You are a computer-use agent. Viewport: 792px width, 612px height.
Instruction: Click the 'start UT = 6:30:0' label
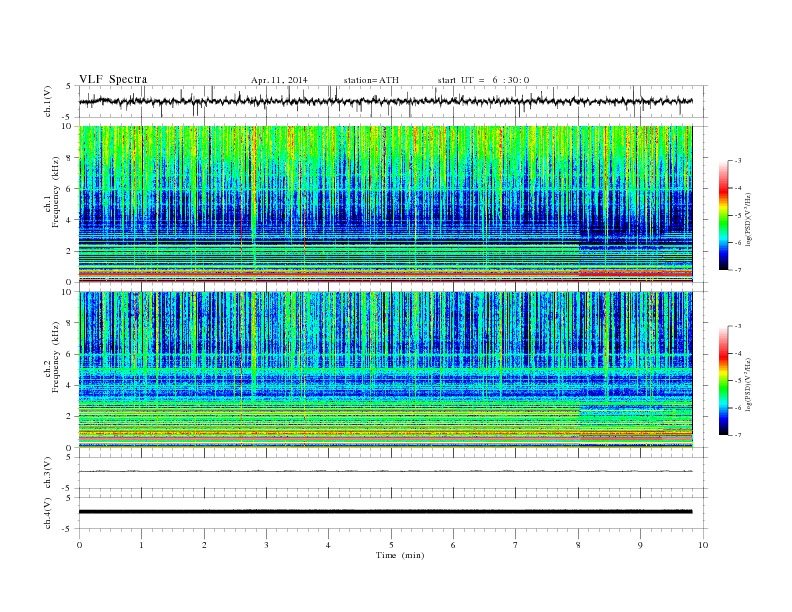coord(483,80)
